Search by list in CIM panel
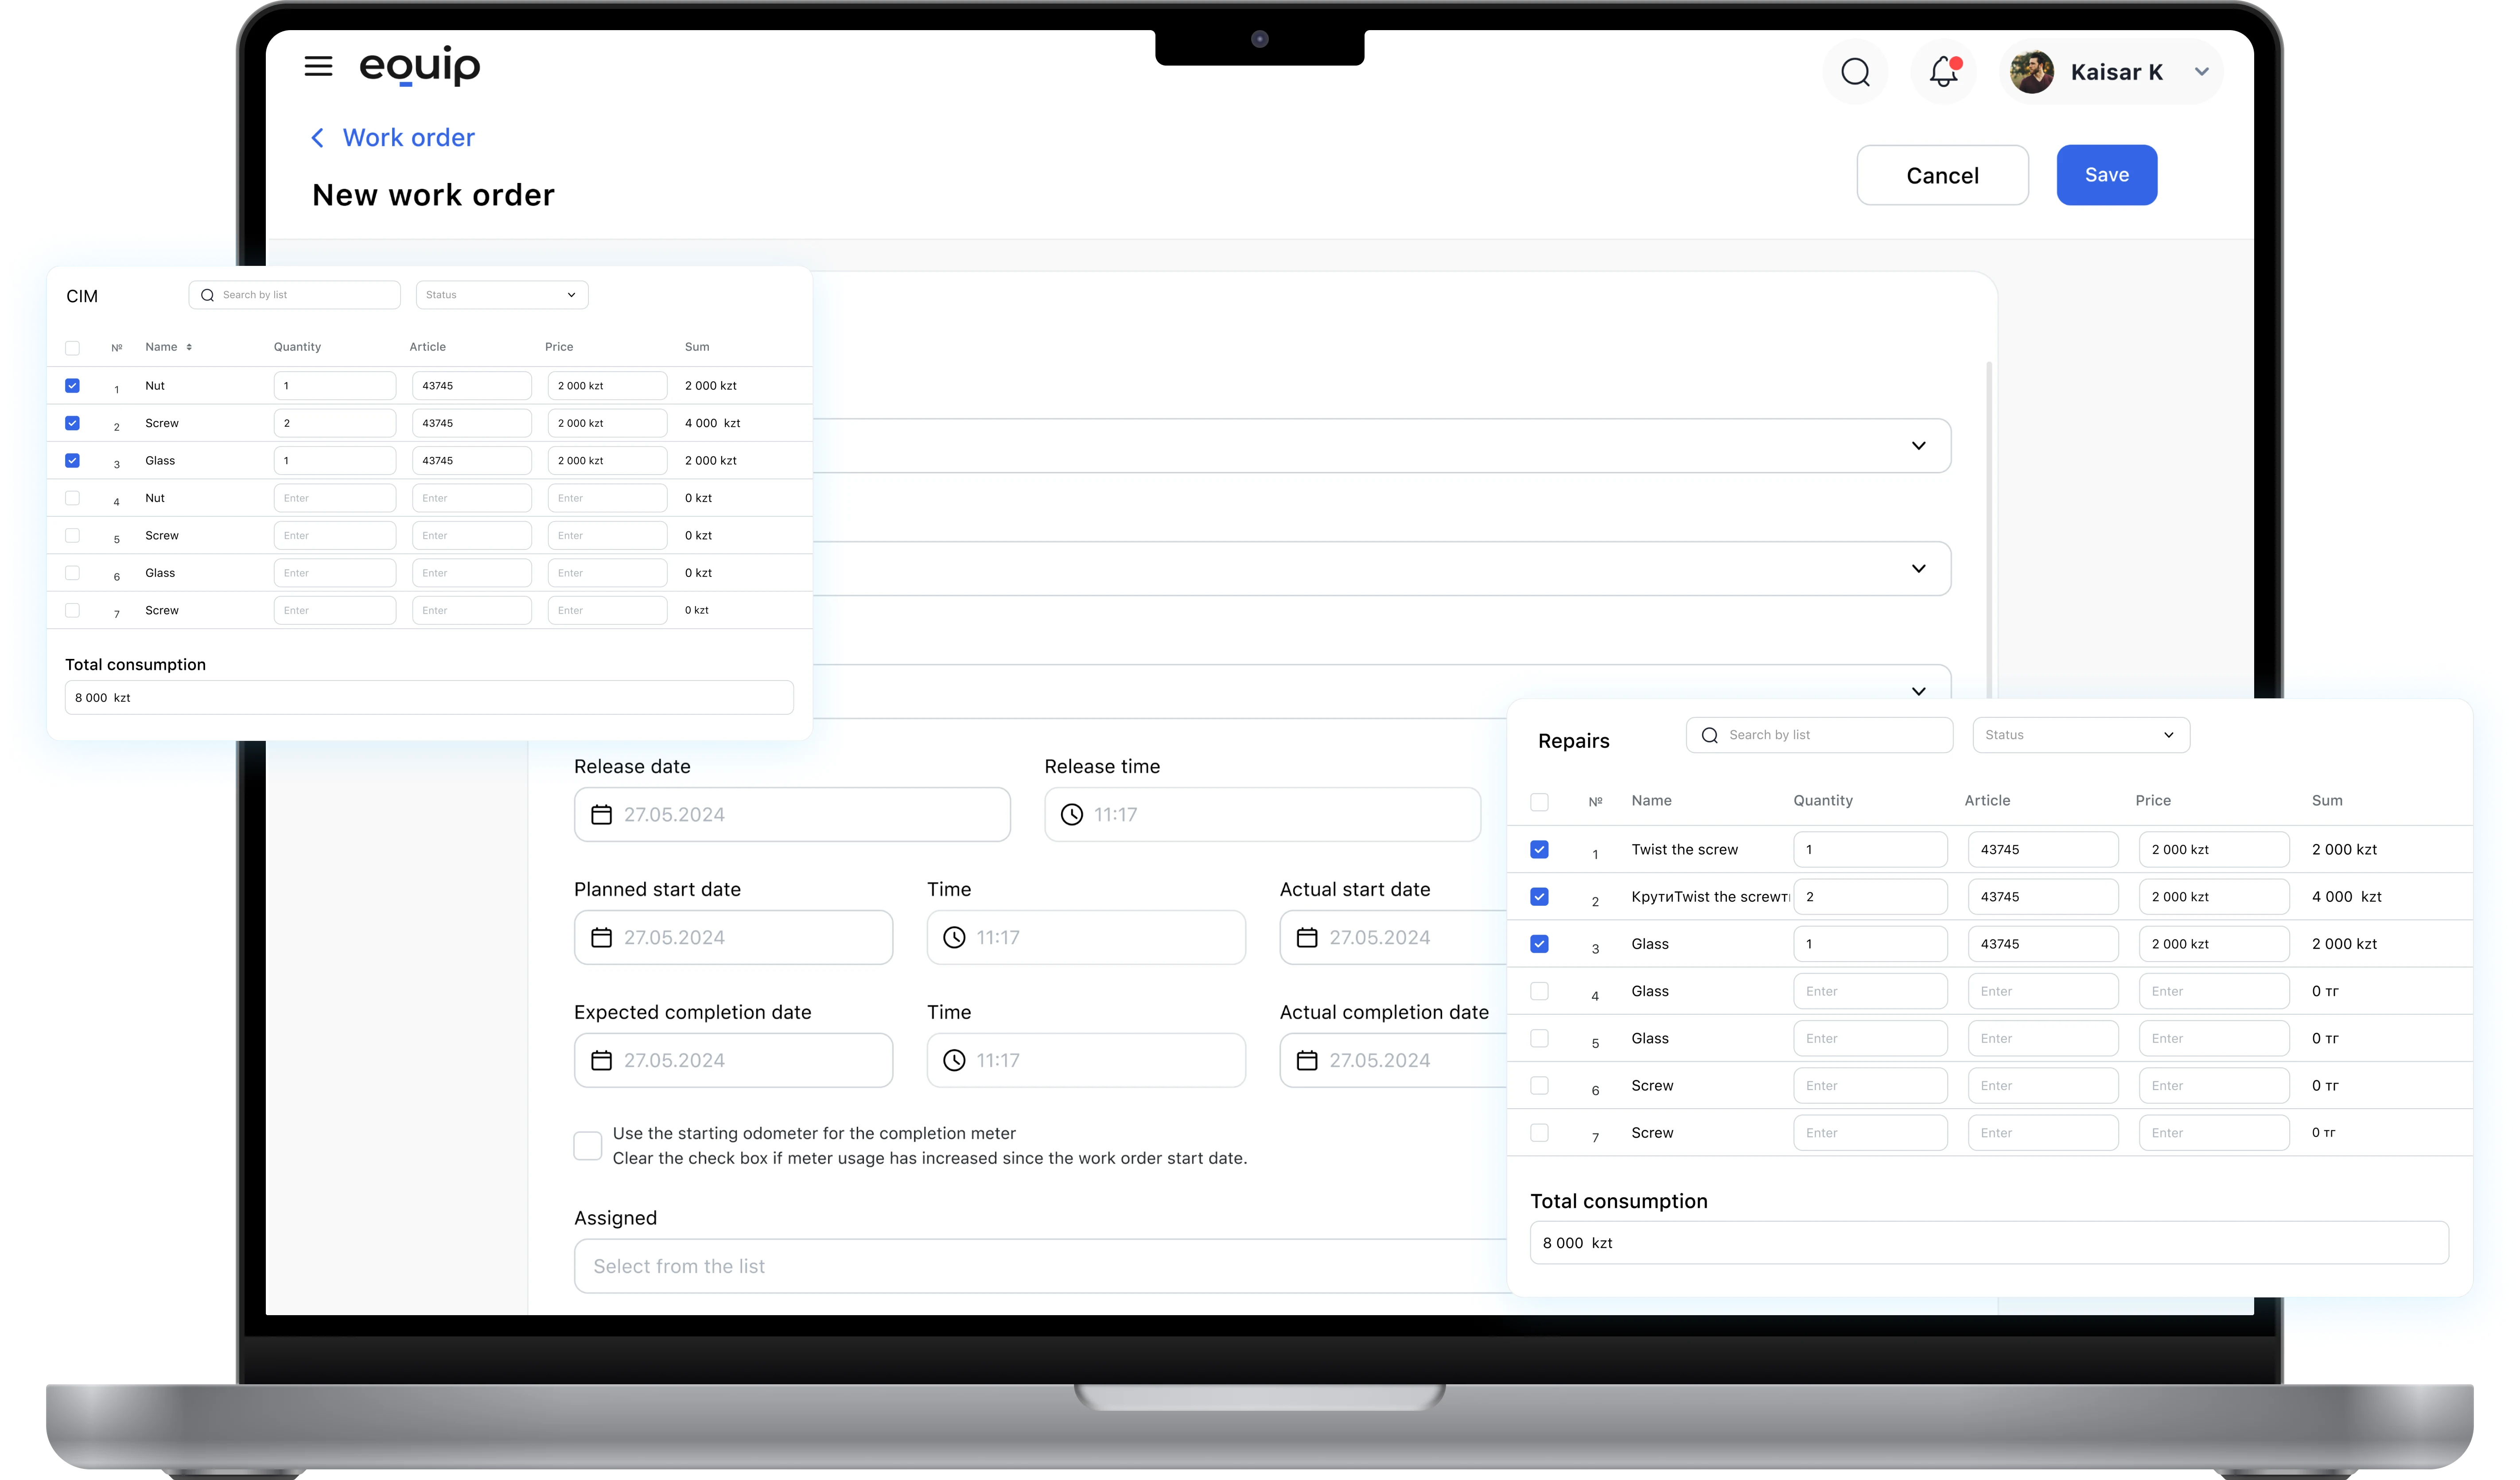 [x=295, y=295]
